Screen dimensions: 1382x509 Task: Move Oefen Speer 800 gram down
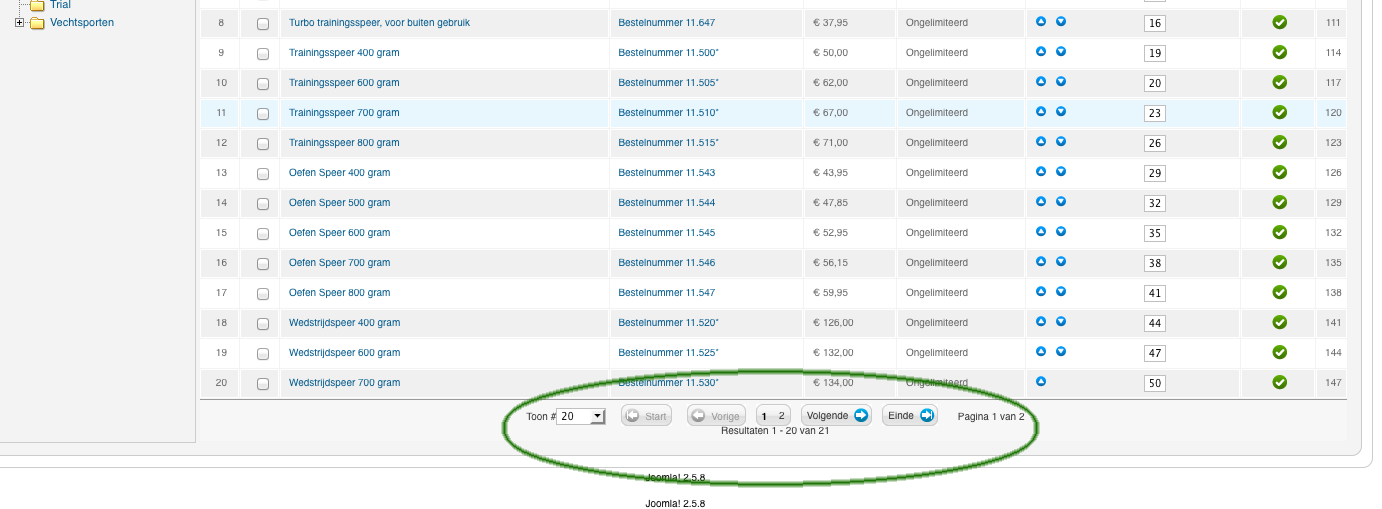1061,291
